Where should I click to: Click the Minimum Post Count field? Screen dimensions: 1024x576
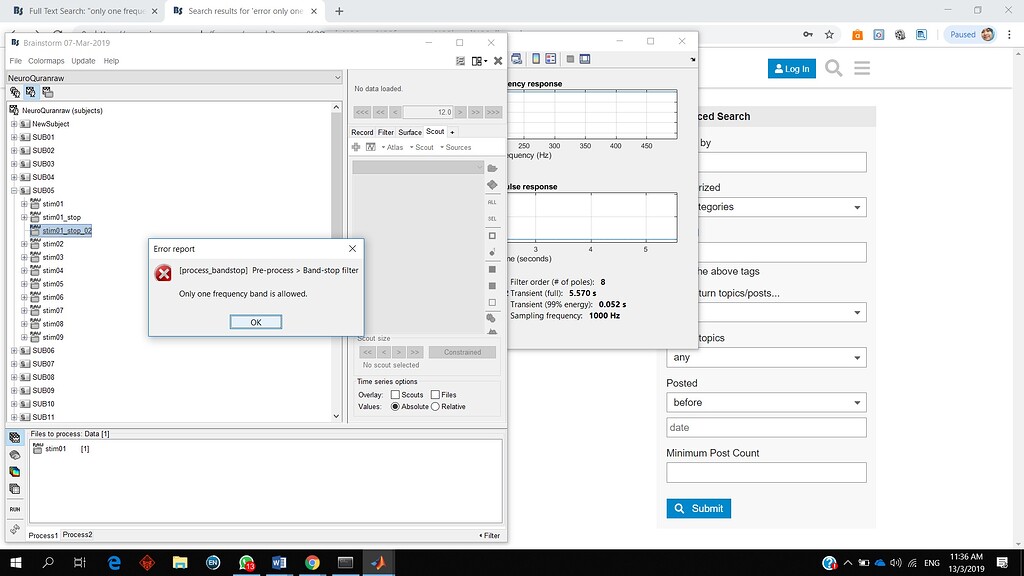tap(766, 473)
